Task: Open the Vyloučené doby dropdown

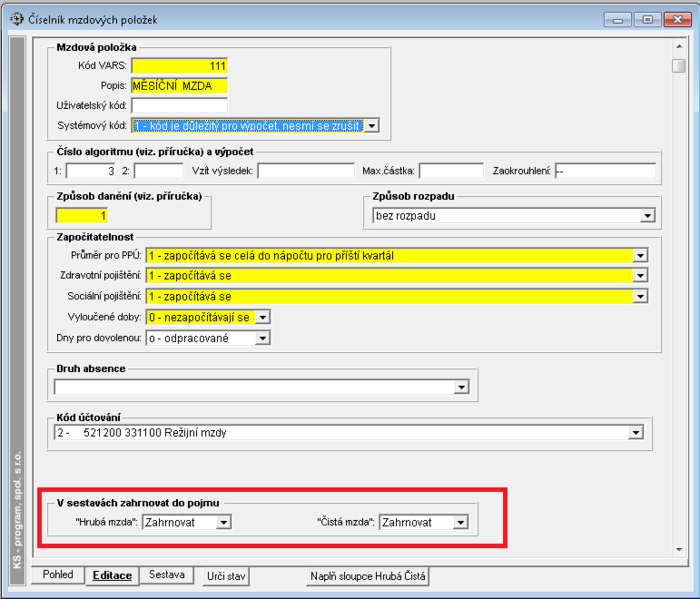Action: pos(263,317)
